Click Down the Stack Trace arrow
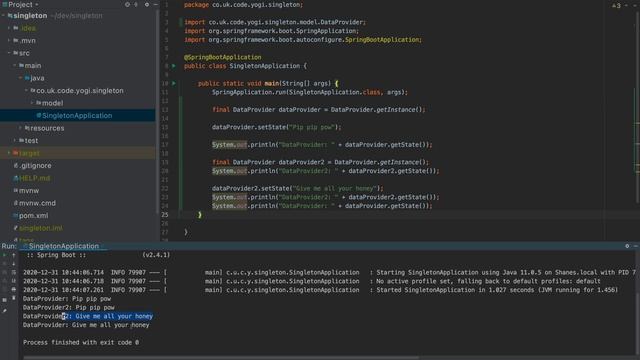Image resolution: width=640 pixels, height=360 pixels. [x=13, y=264]
